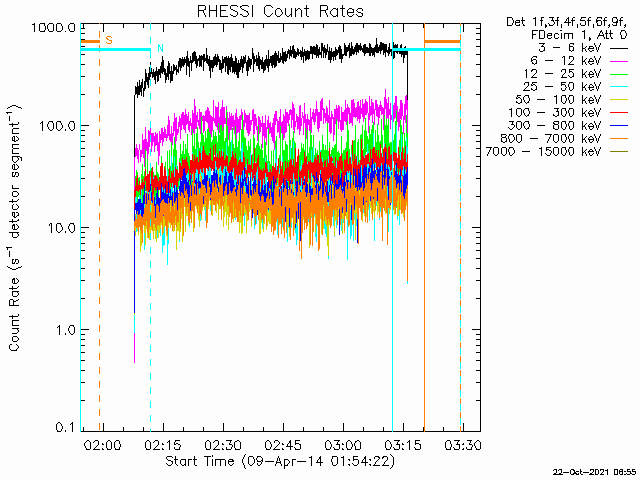Click the Count Rate y-axis title
The height and width of the screenshot is (480, 640).
click(x=15, y=228)
